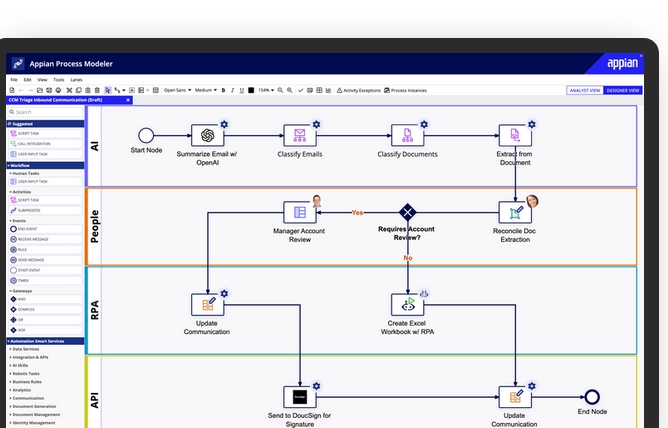This screenshot has height=428, width=668.
Task: Expand the Data Services category
Action: 25,349
